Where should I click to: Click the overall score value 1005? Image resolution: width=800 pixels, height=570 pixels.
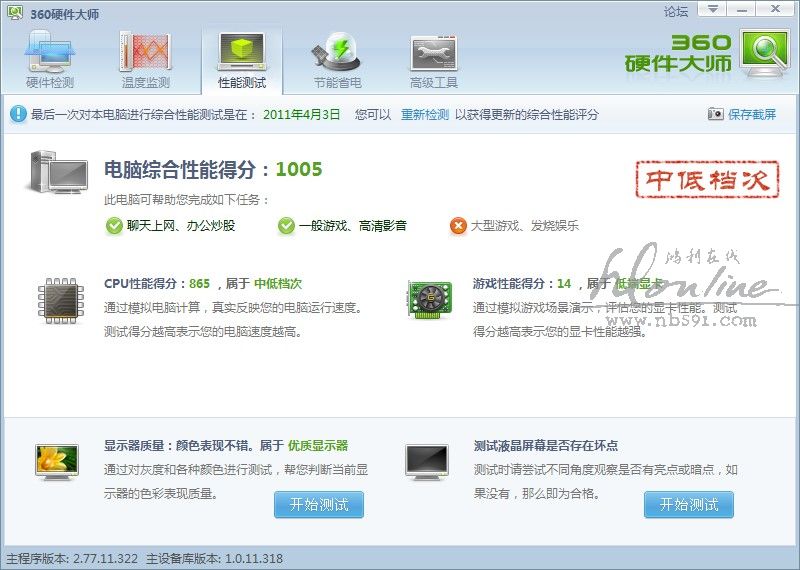(299, 169)
